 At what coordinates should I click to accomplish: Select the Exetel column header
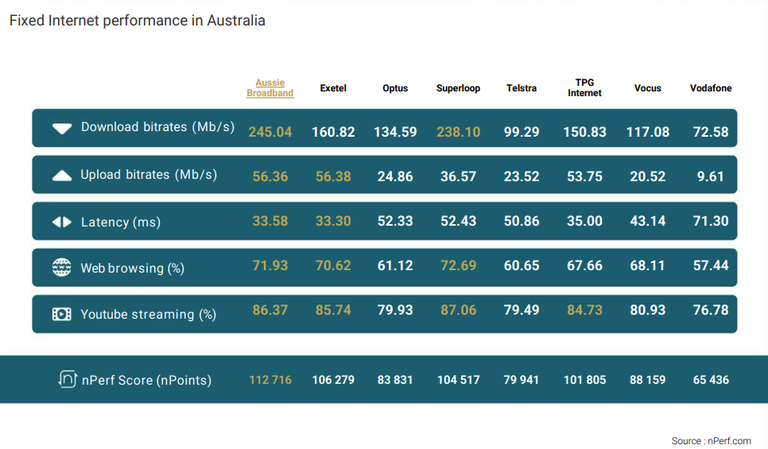333,88
